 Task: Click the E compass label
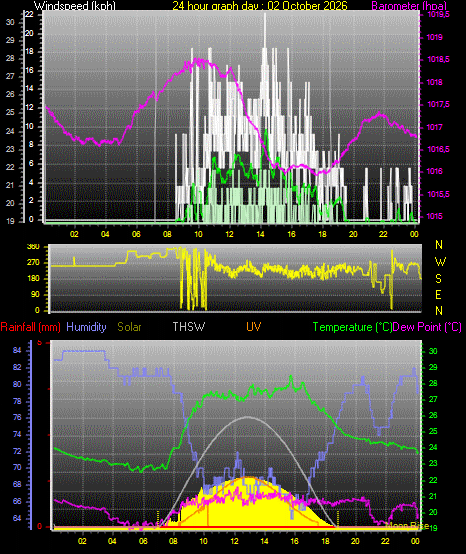tap(438, 295)
